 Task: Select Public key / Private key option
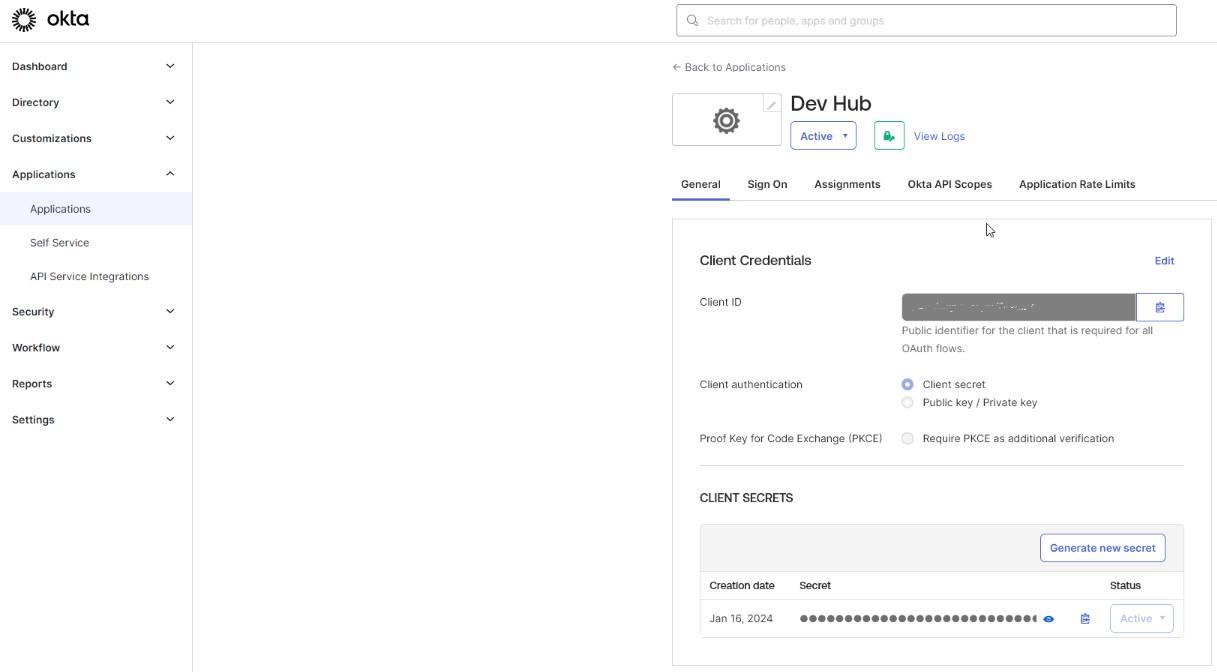click(907, 402)
